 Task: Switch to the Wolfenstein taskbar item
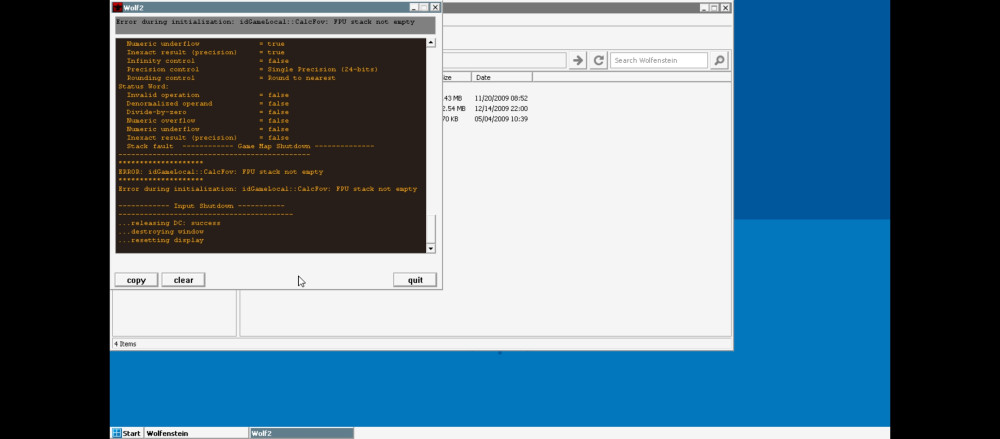(x=195, y=433)
